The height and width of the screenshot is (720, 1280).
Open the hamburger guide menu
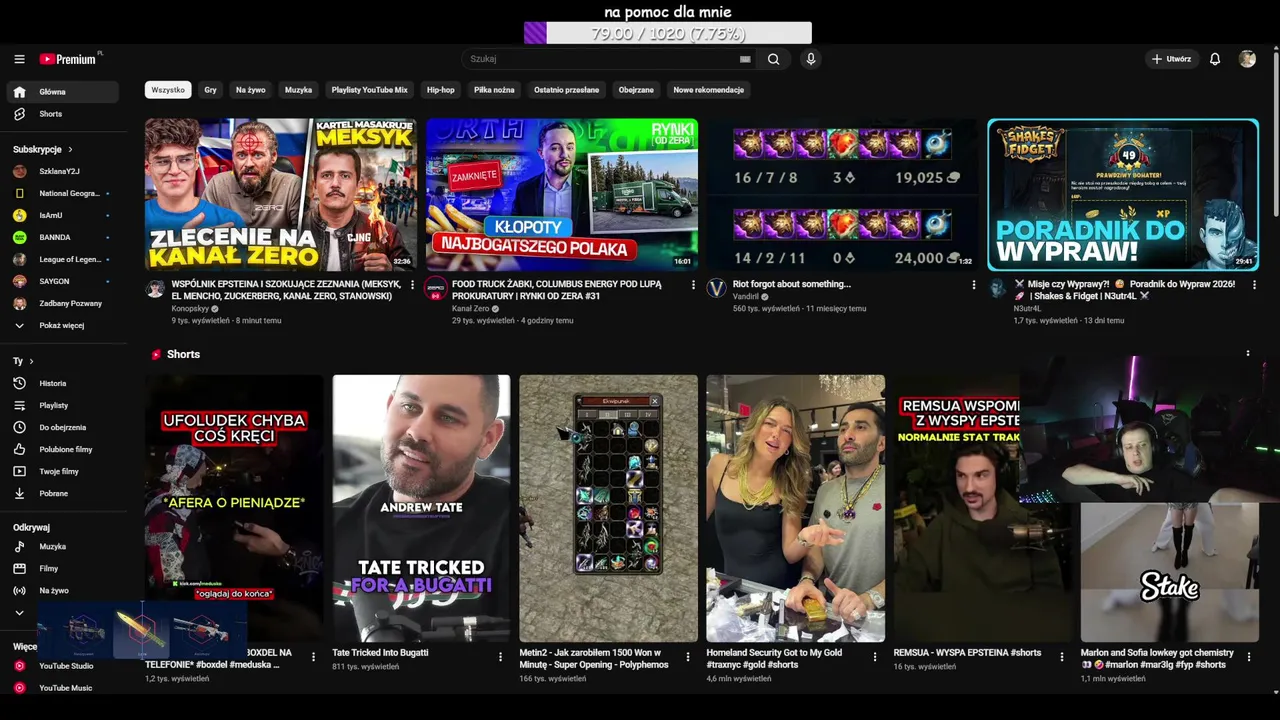coord(19,59)
